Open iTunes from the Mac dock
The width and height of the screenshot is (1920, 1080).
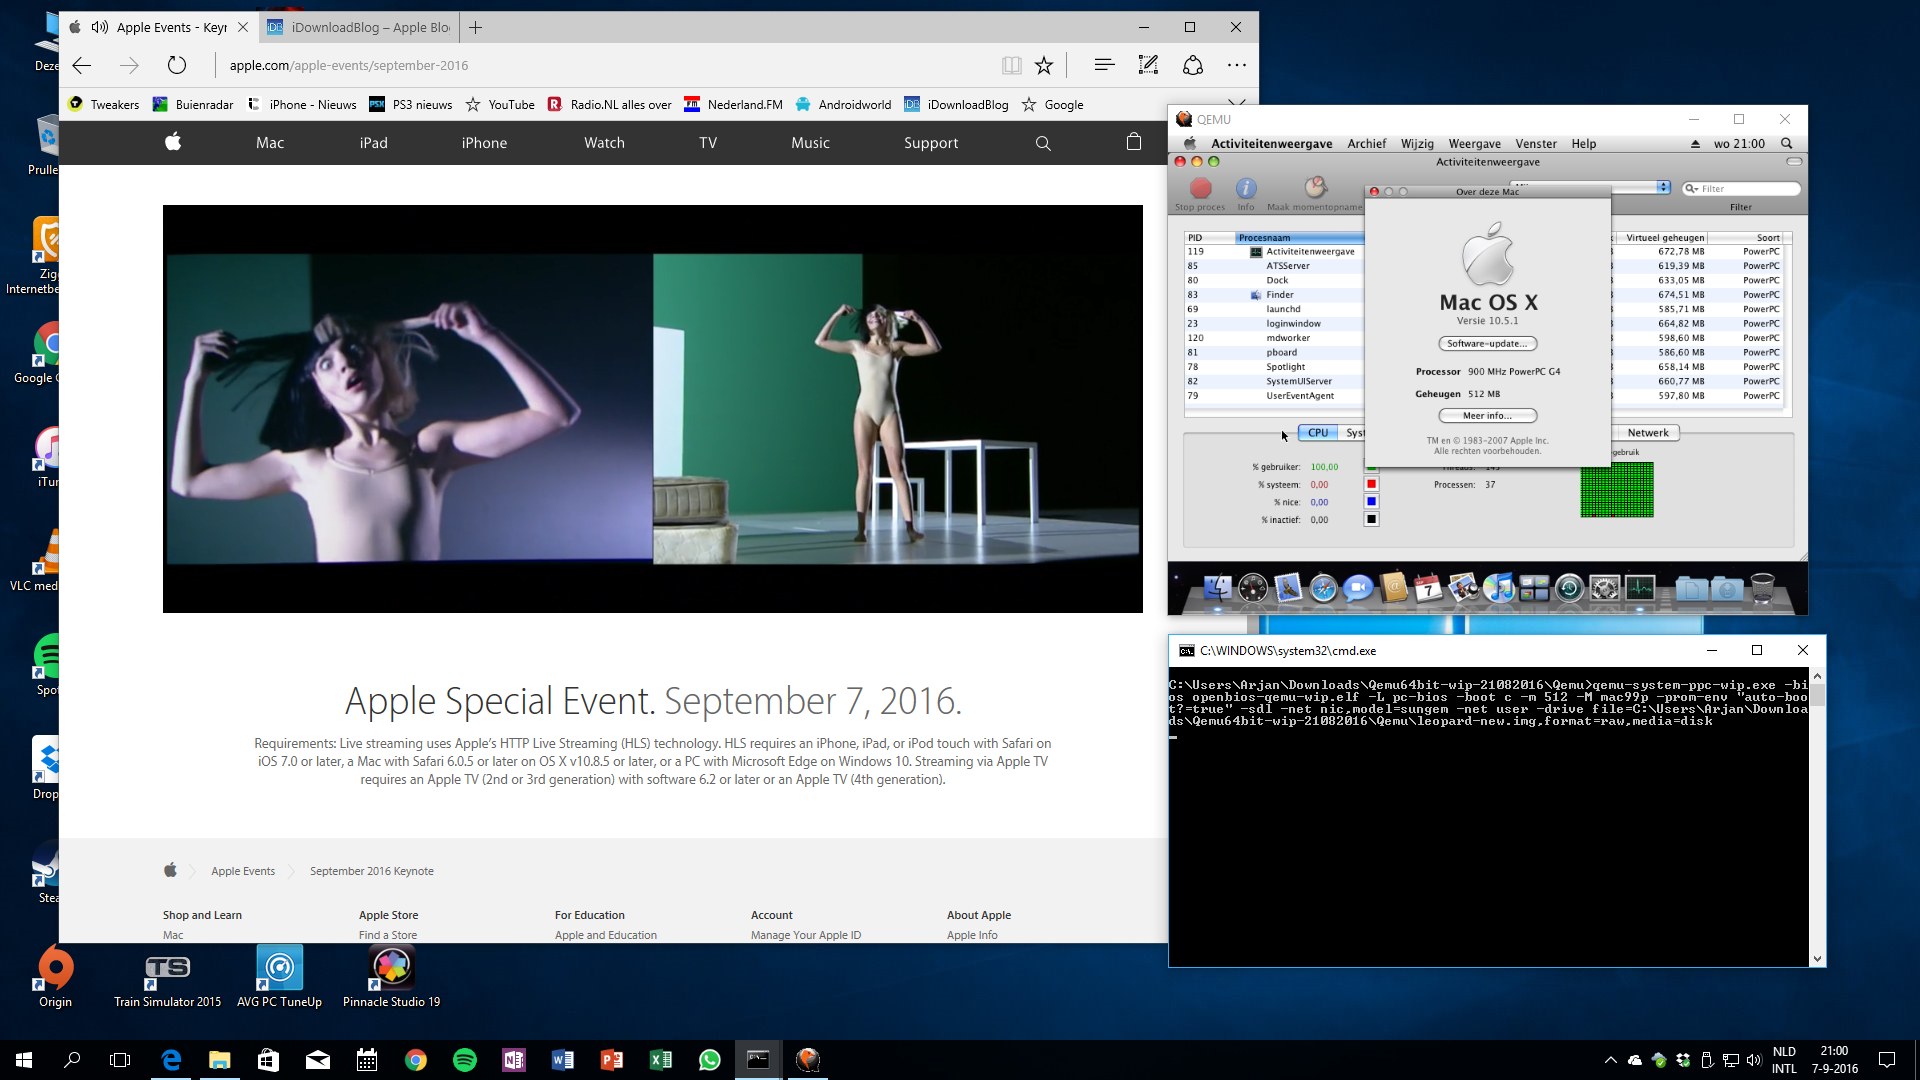click(1498, 589)
